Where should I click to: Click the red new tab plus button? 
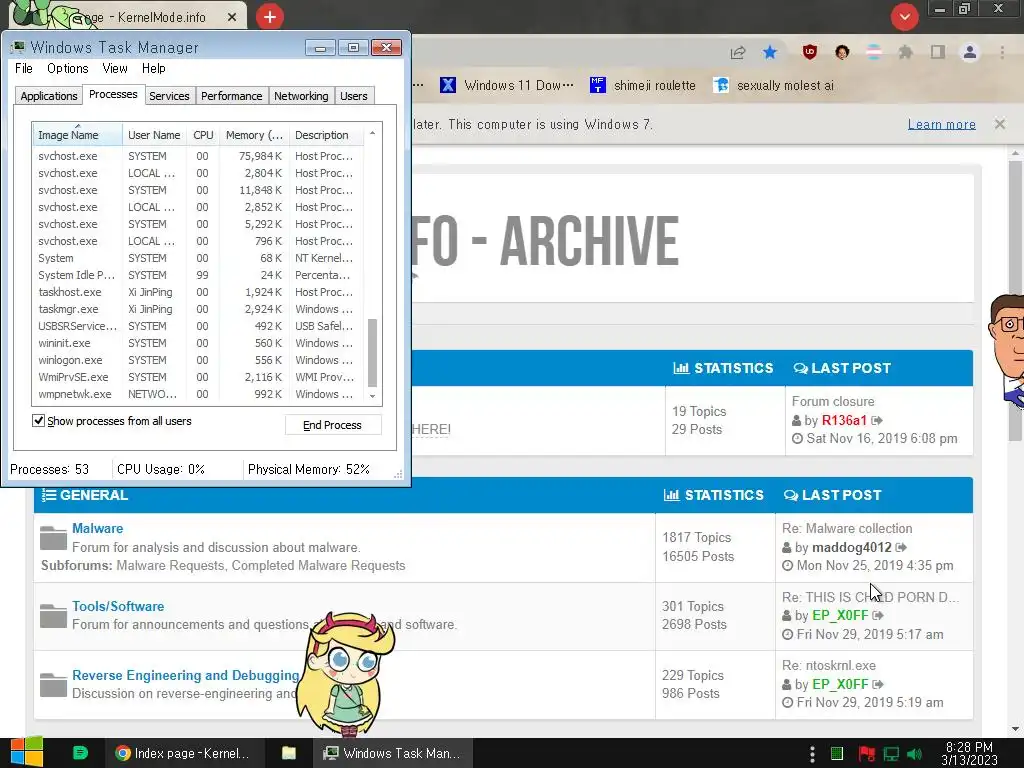(x=270, y=16)
